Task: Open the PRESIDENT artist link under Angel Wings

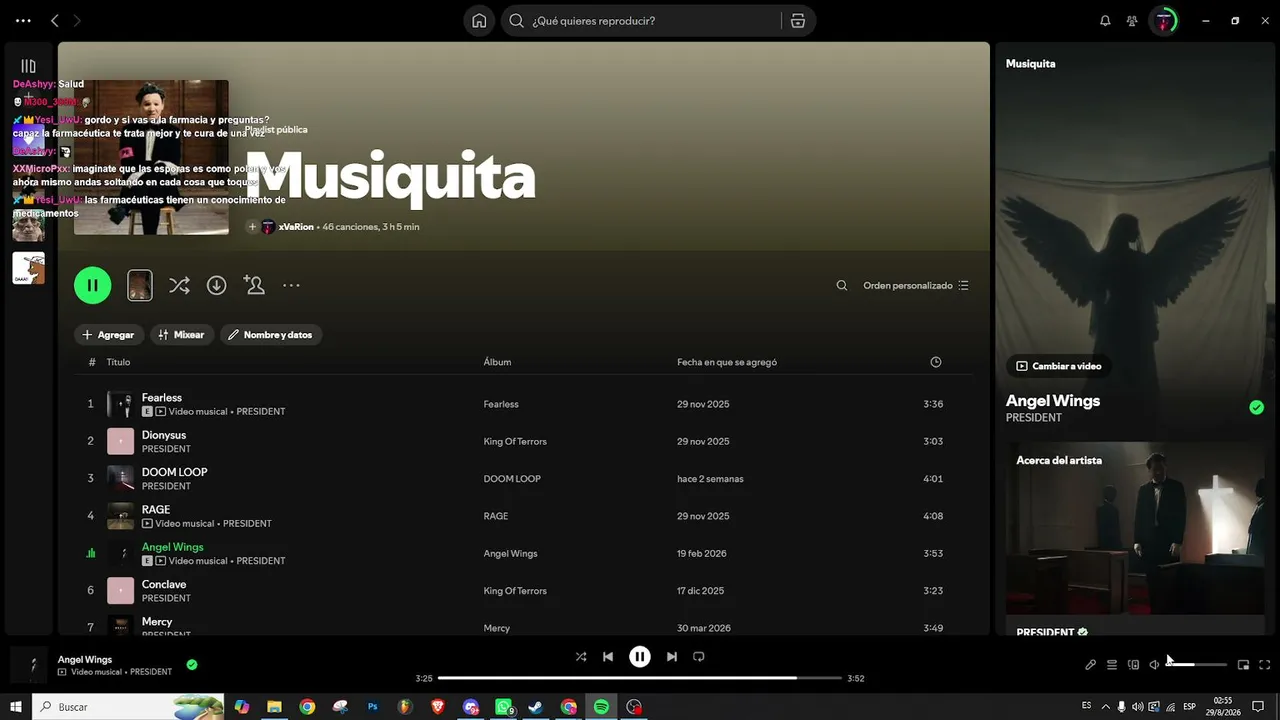Action: 1034,417
